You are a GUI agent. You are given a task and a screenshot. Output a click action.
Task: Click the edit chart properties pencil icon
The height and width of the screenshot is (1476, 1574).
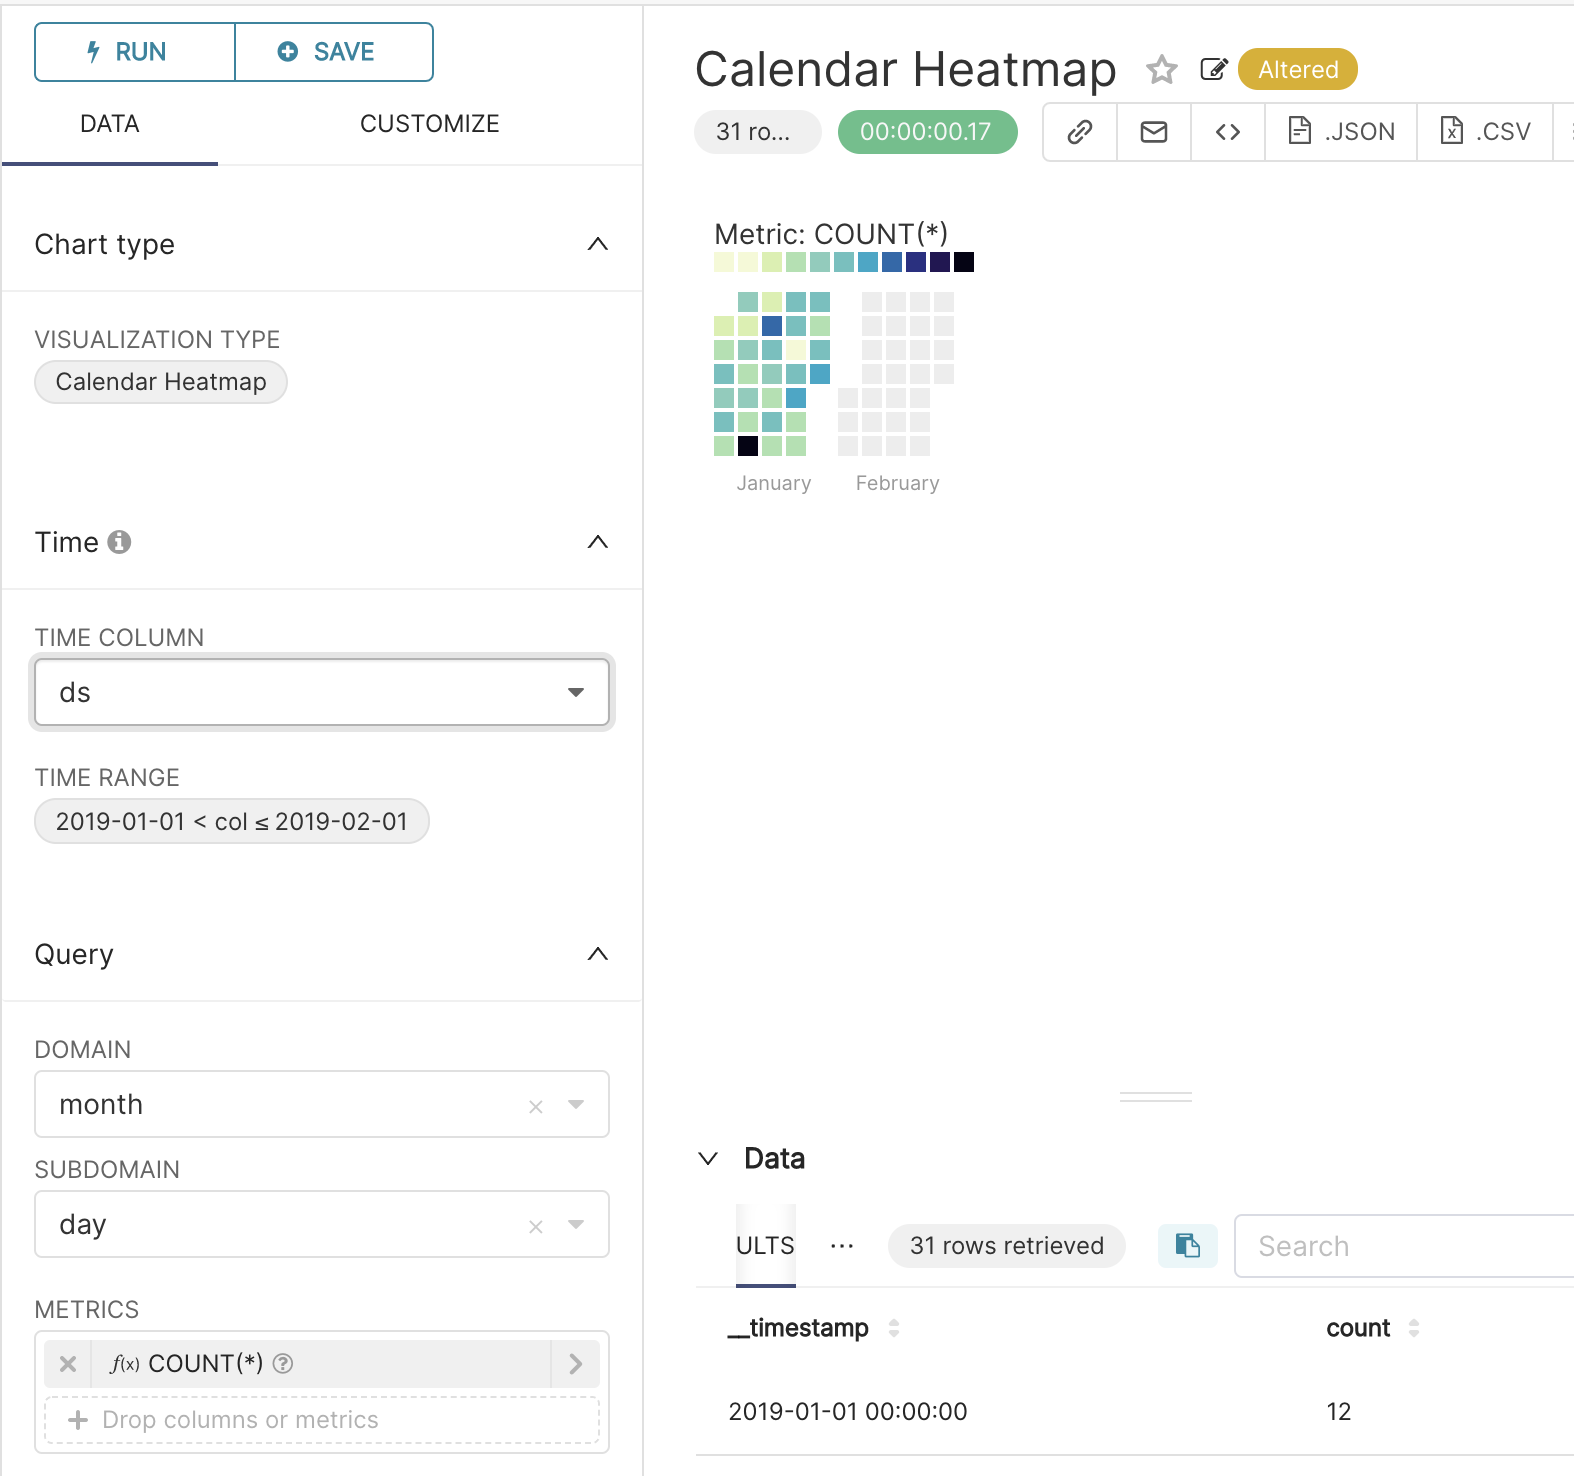click(x=1213, y=70)
